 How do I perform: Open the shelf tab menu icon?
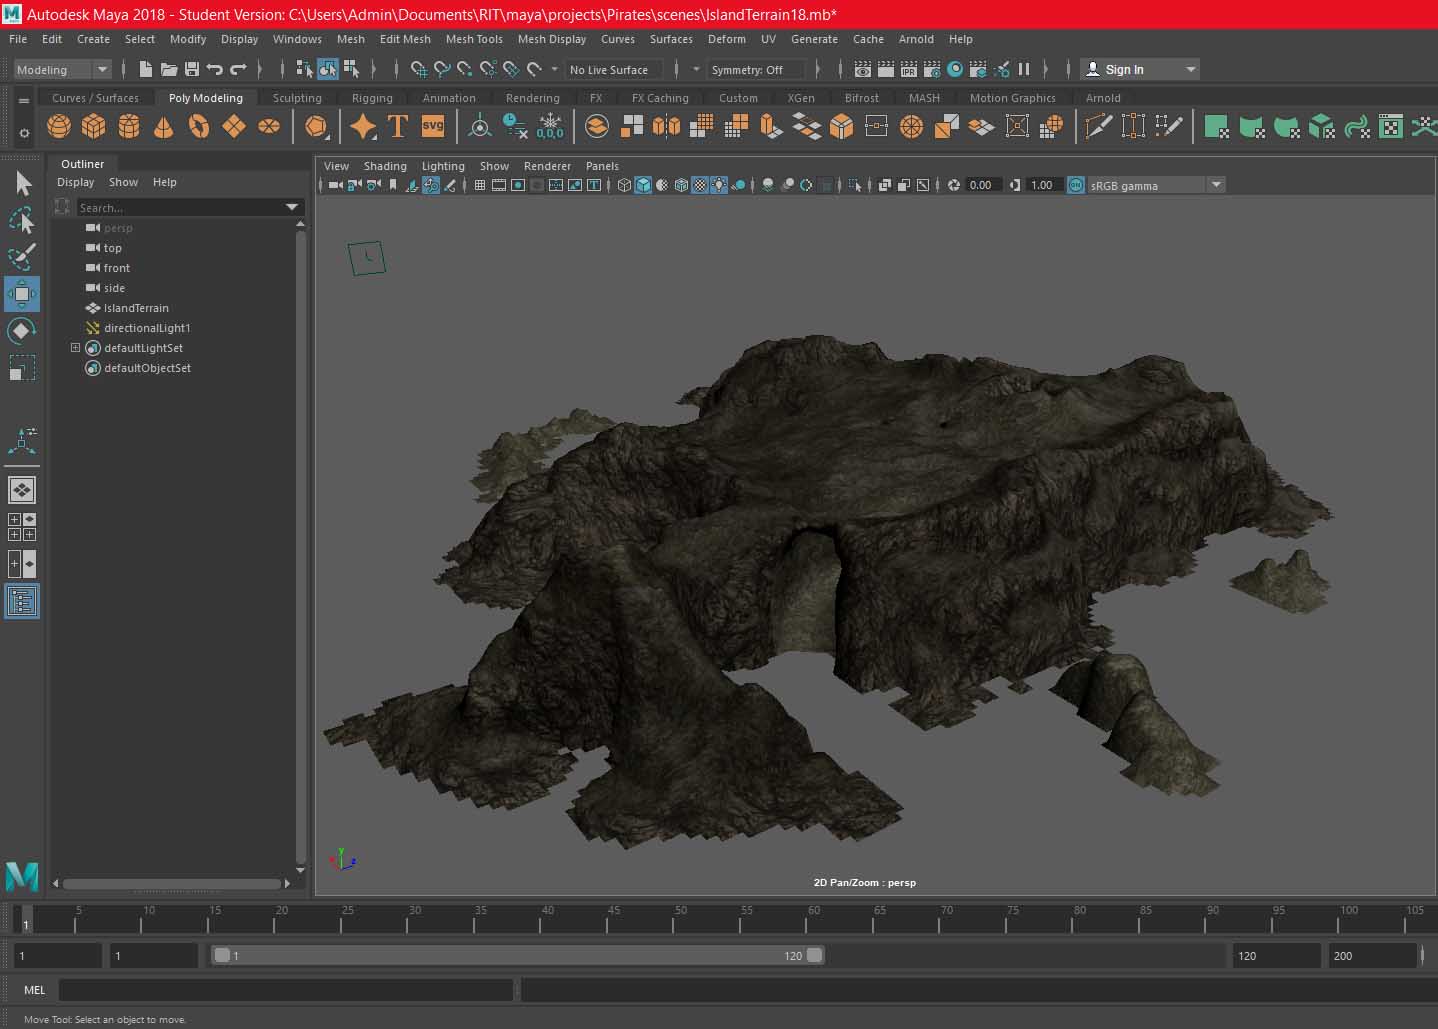pyautogui.click(x=24, y=100)
